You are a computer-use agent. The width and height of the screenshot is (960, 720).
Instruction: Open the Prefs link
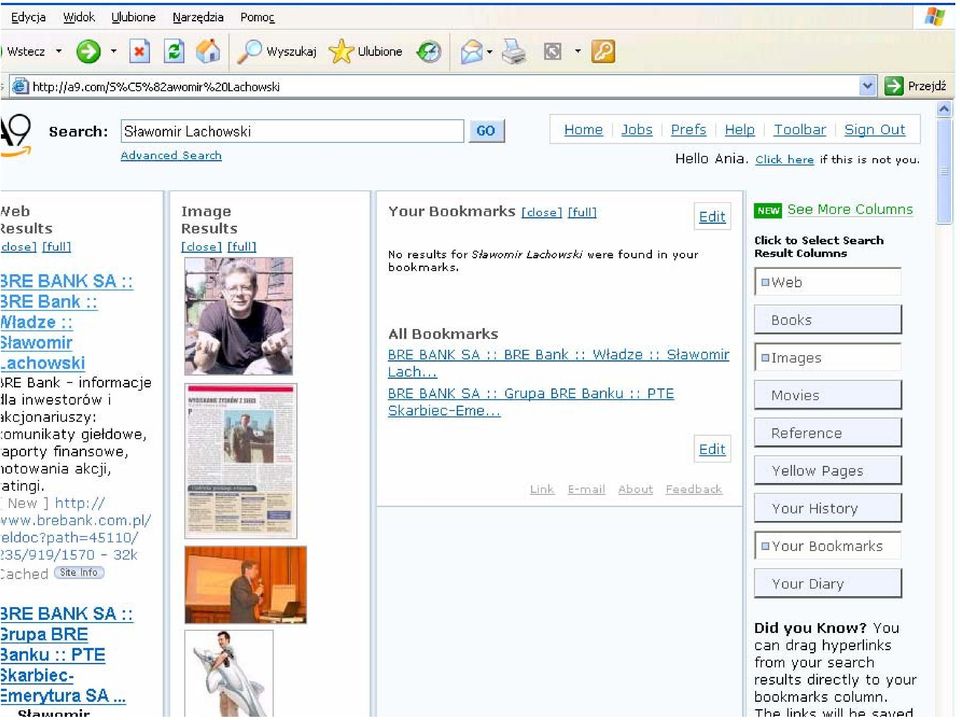coord(688,130)
